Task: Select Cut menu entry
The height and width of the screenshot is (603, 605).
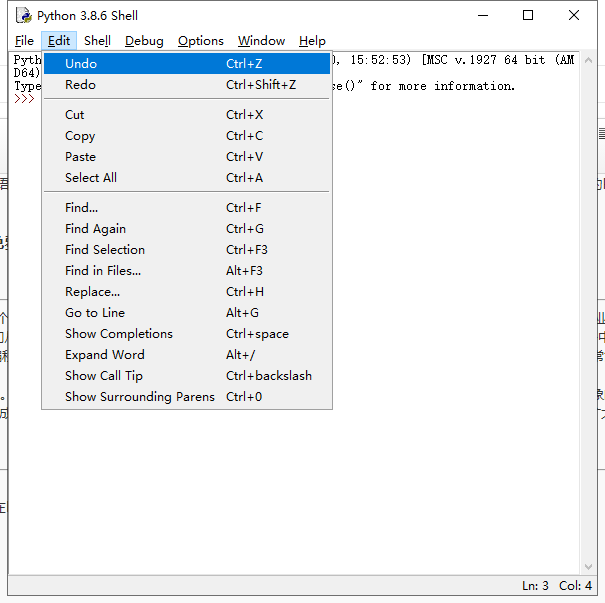Action: 187,115
